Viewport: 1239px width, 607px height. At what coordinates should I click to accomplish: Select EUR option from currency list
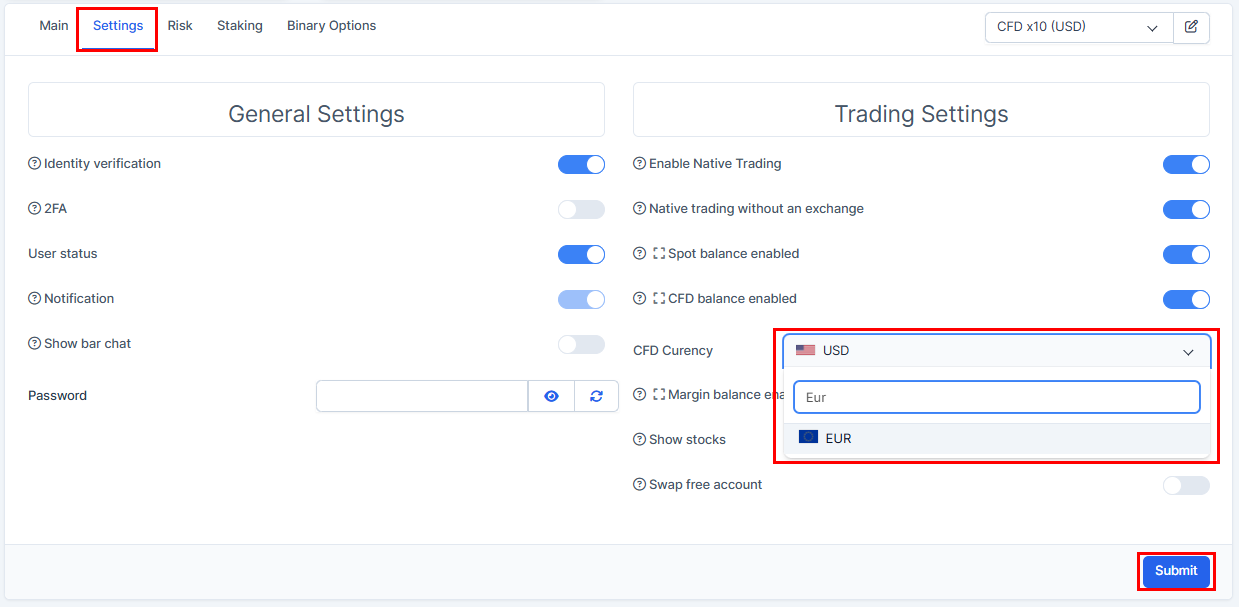click(x=838, y=438)
